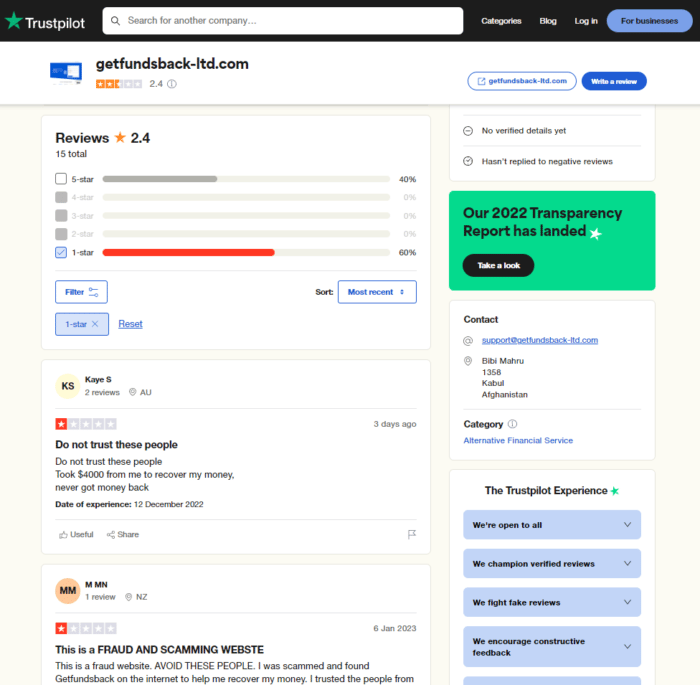Open Blog in the top navigation

(x=548, y=21)
